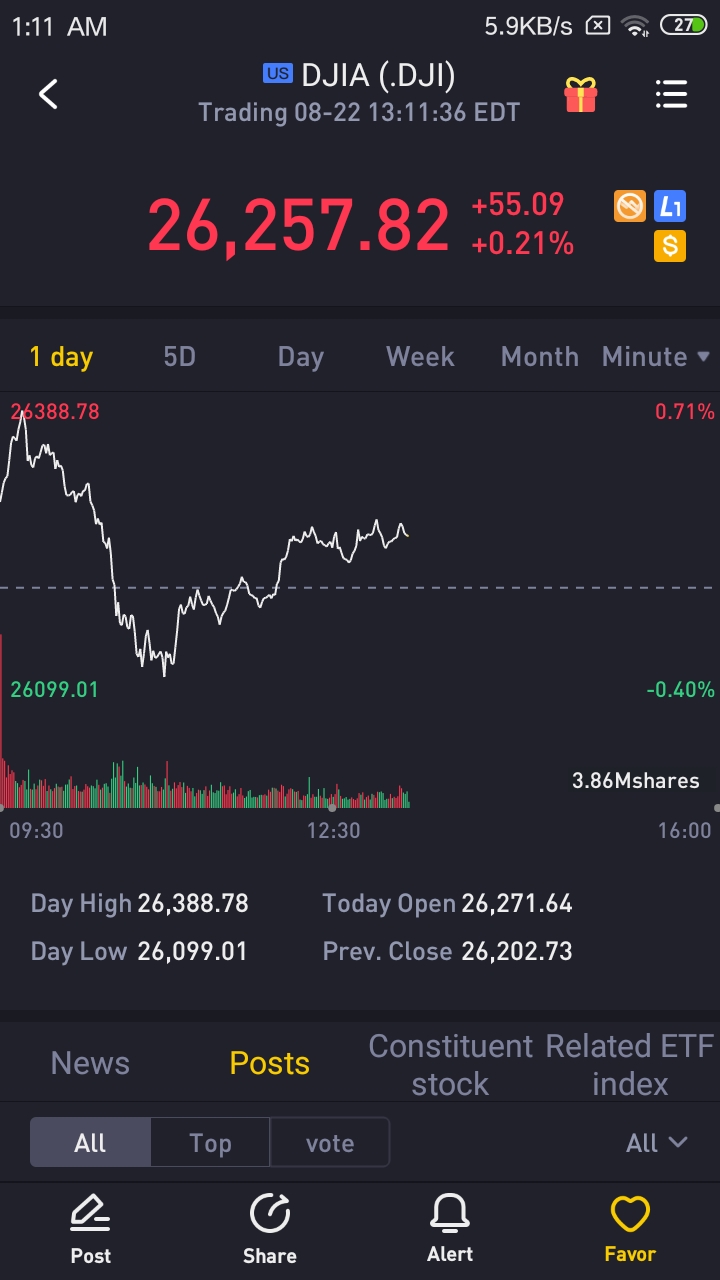This screenshot has height=1280, width=720.
Task: Select the Top posts filter segment
Action: [x=210, y=1143]
